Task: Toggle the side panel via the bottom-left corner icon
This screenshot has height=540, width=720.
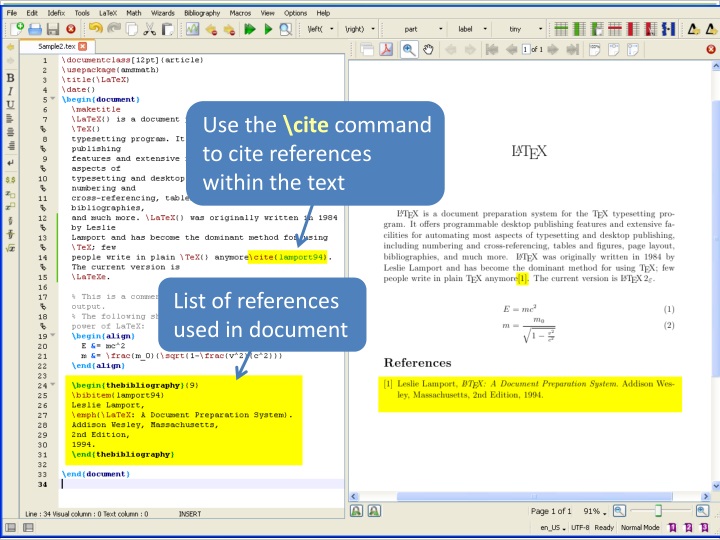Action: coord(11,527)
